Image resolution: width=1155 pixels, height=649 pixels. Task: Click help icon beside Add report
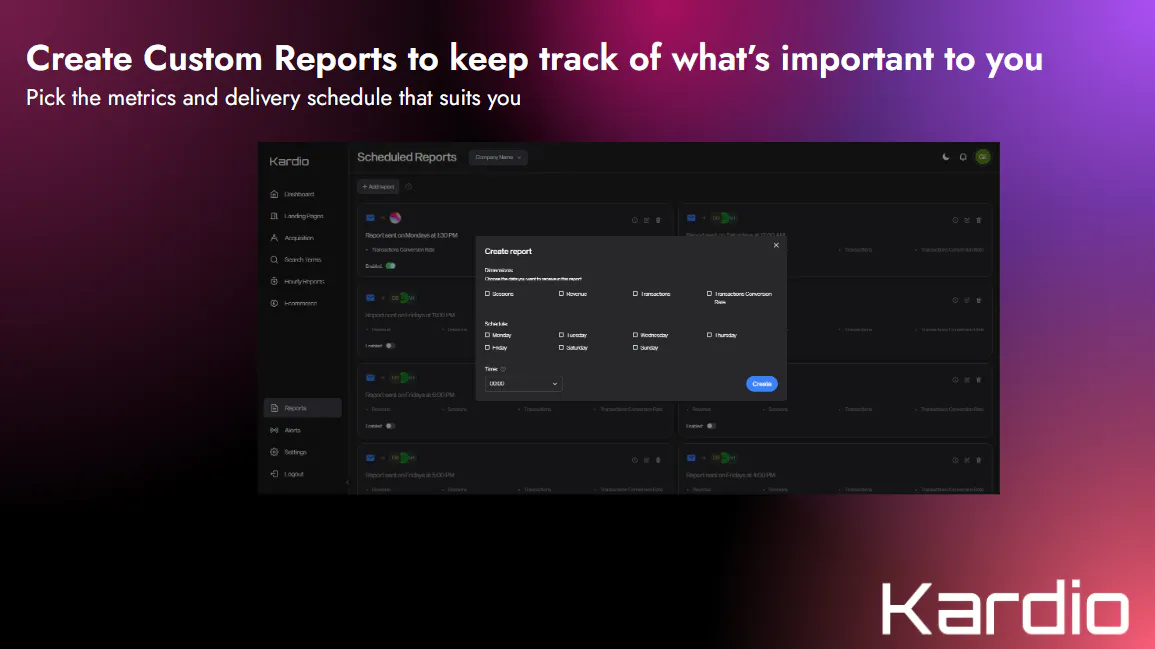click(408, 187)
